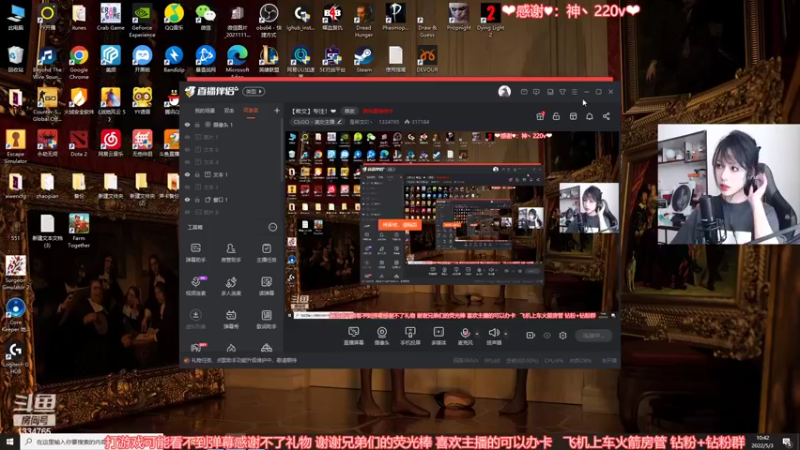Click the start-stream button at bottom right

point(593,335)
